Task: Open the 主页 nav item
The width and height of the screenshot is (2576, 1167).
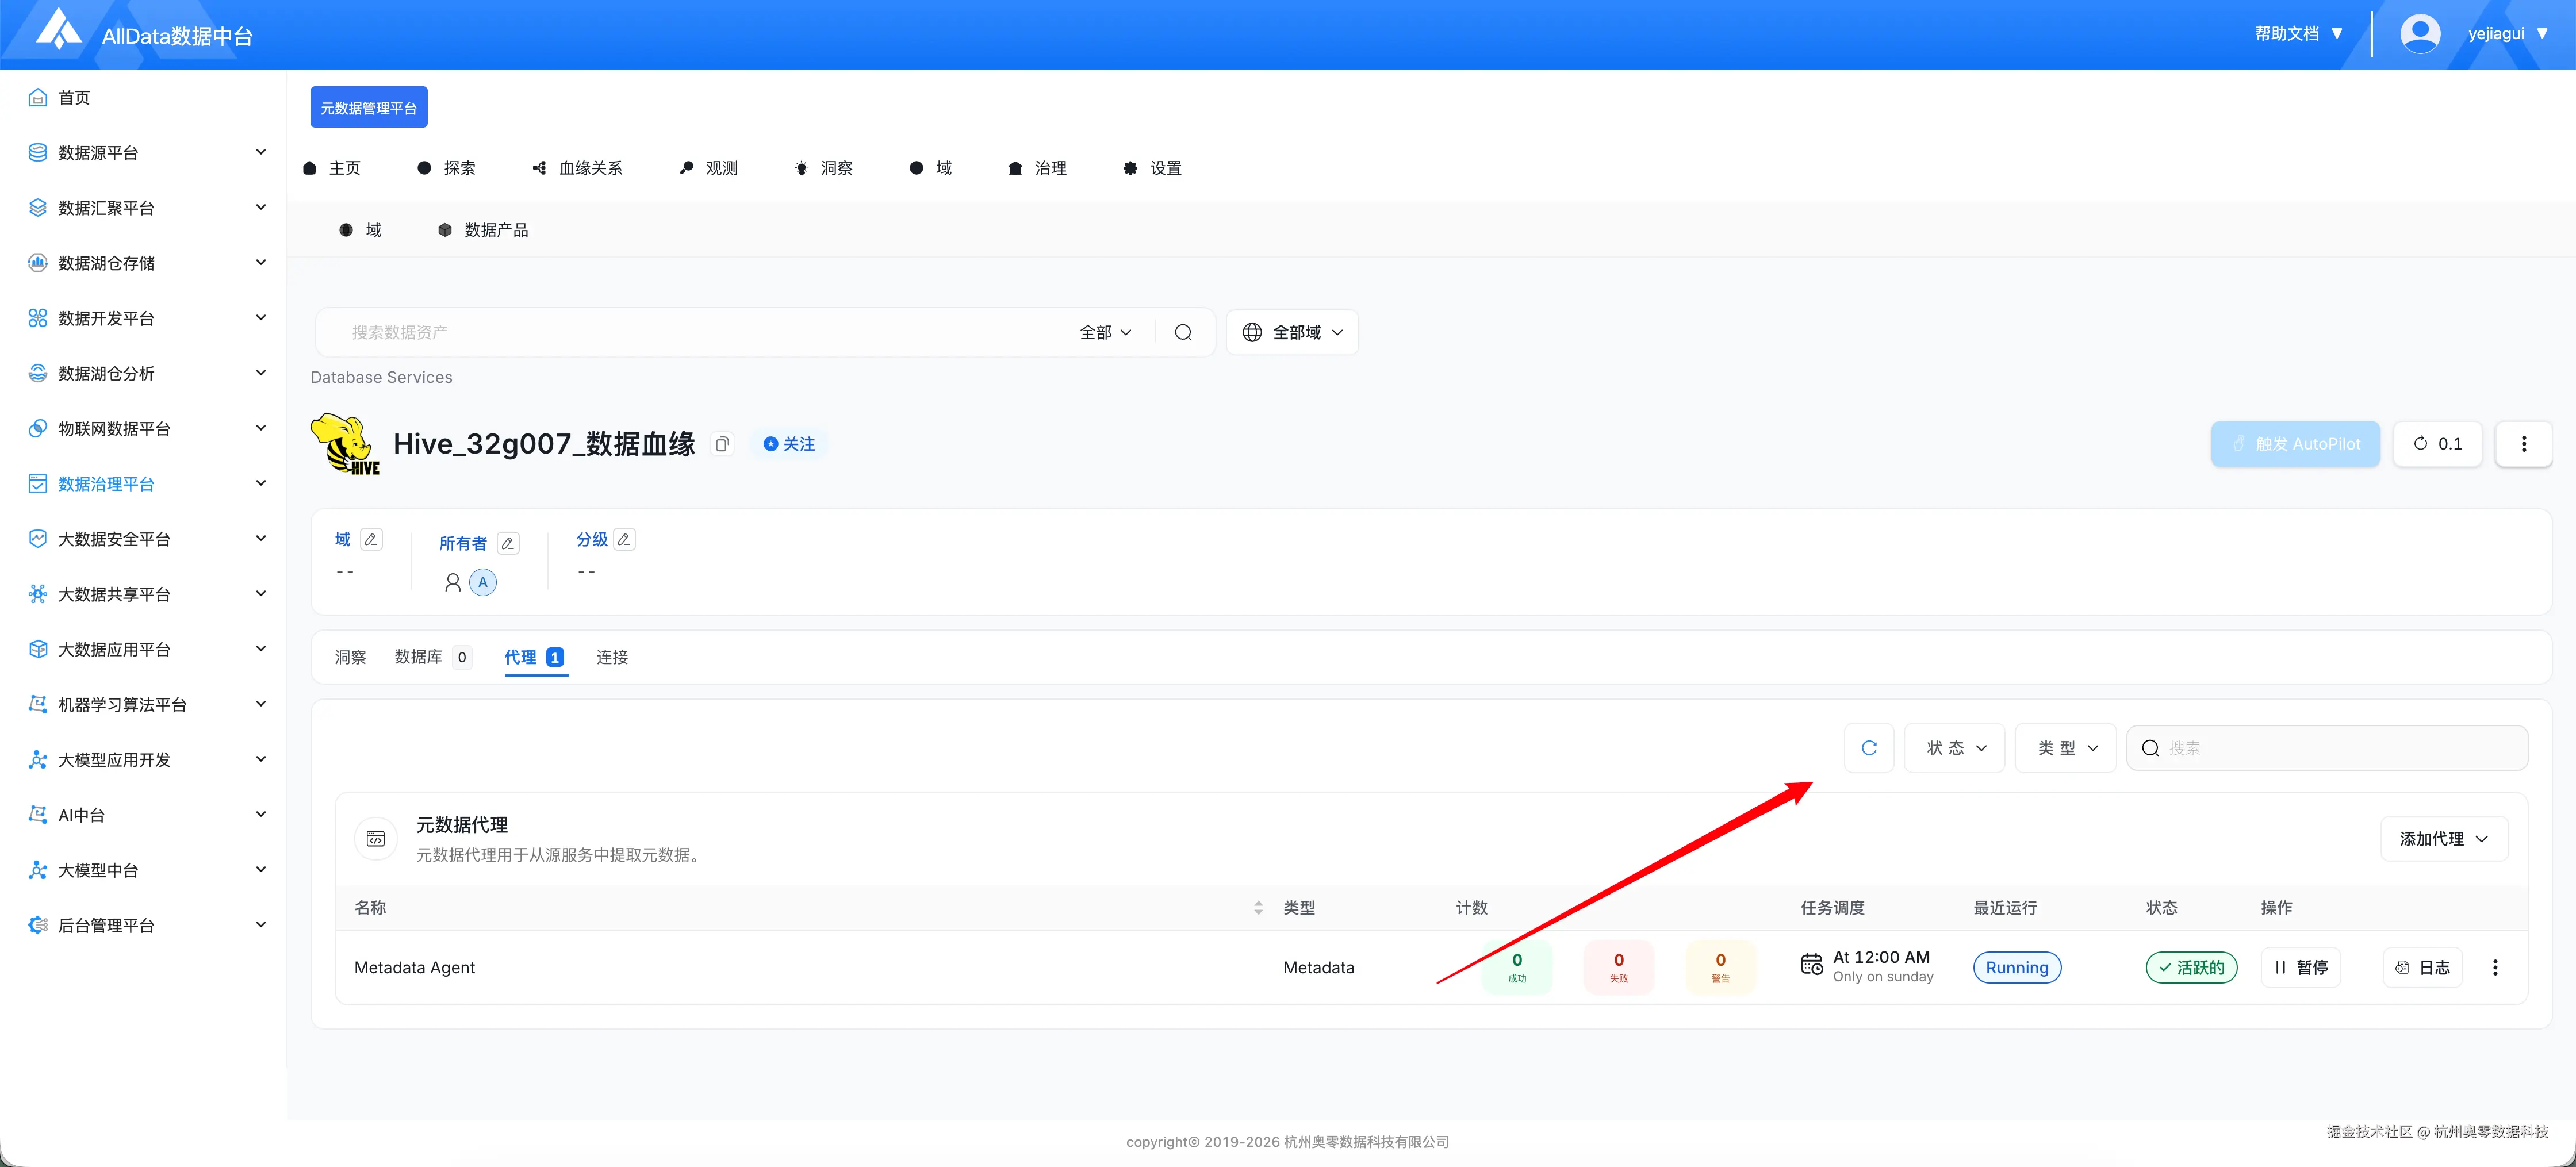Action: [x=332, y=168]
